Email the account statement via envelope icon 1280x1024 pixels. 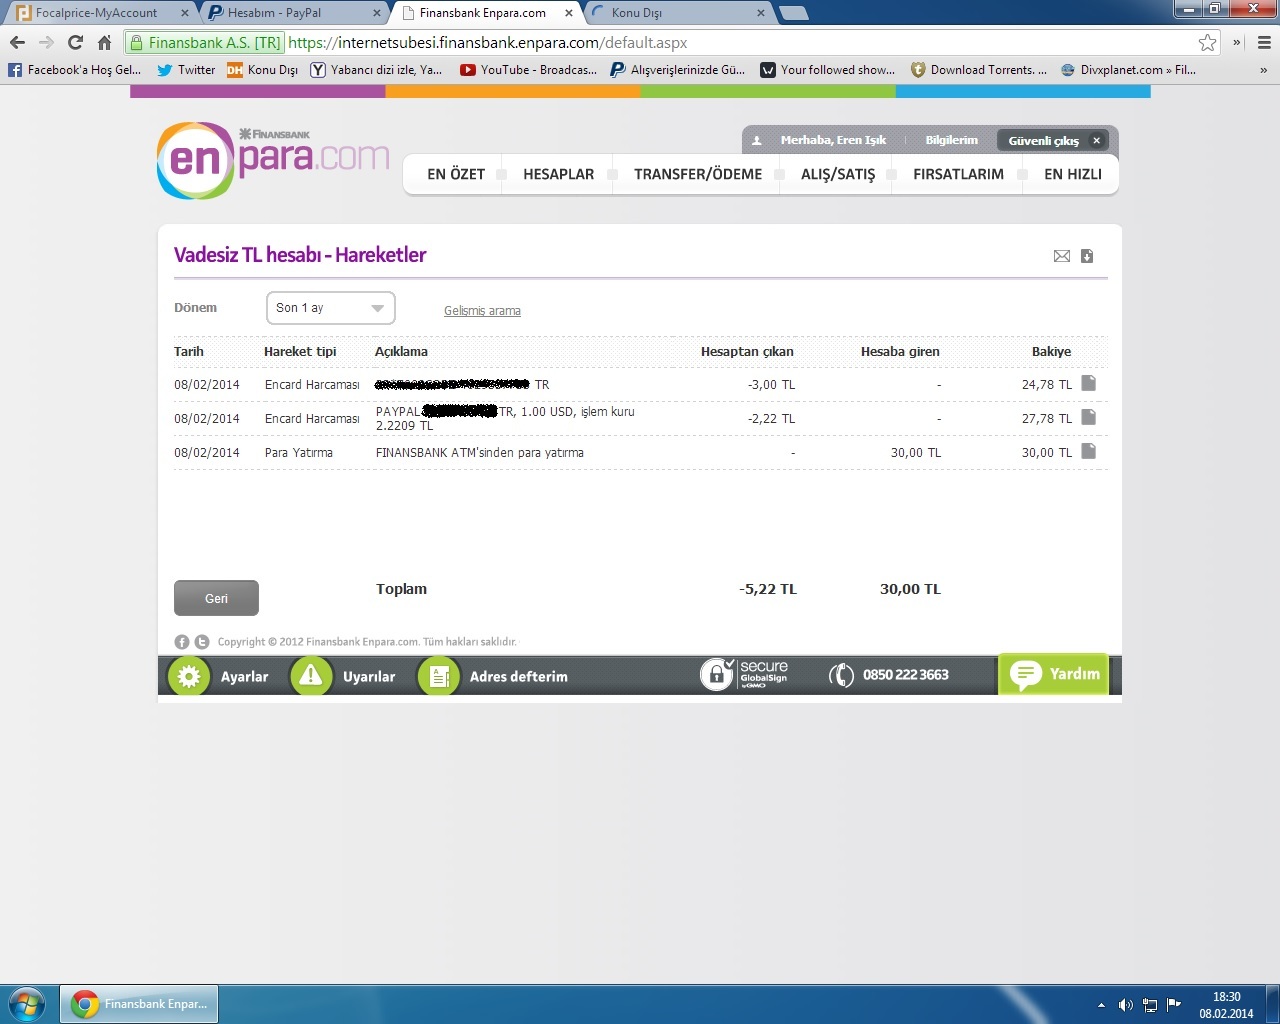pos(1062,256)
